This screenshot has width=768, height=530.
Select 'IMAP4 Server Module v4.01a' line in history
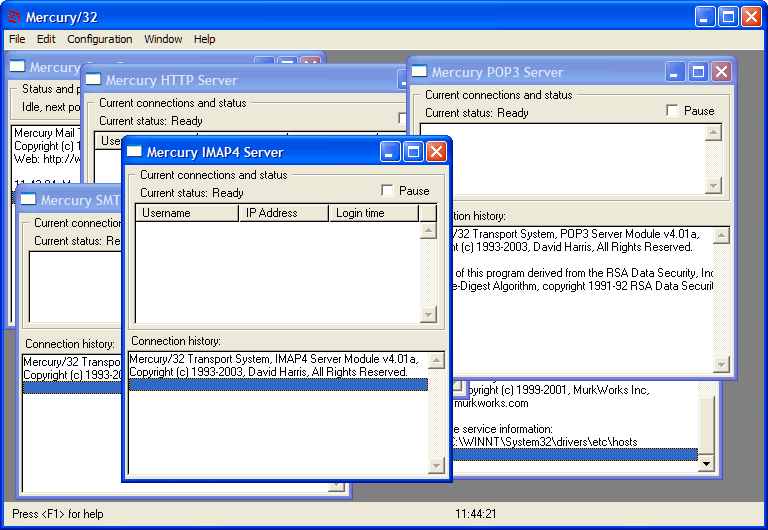point(278,359)
